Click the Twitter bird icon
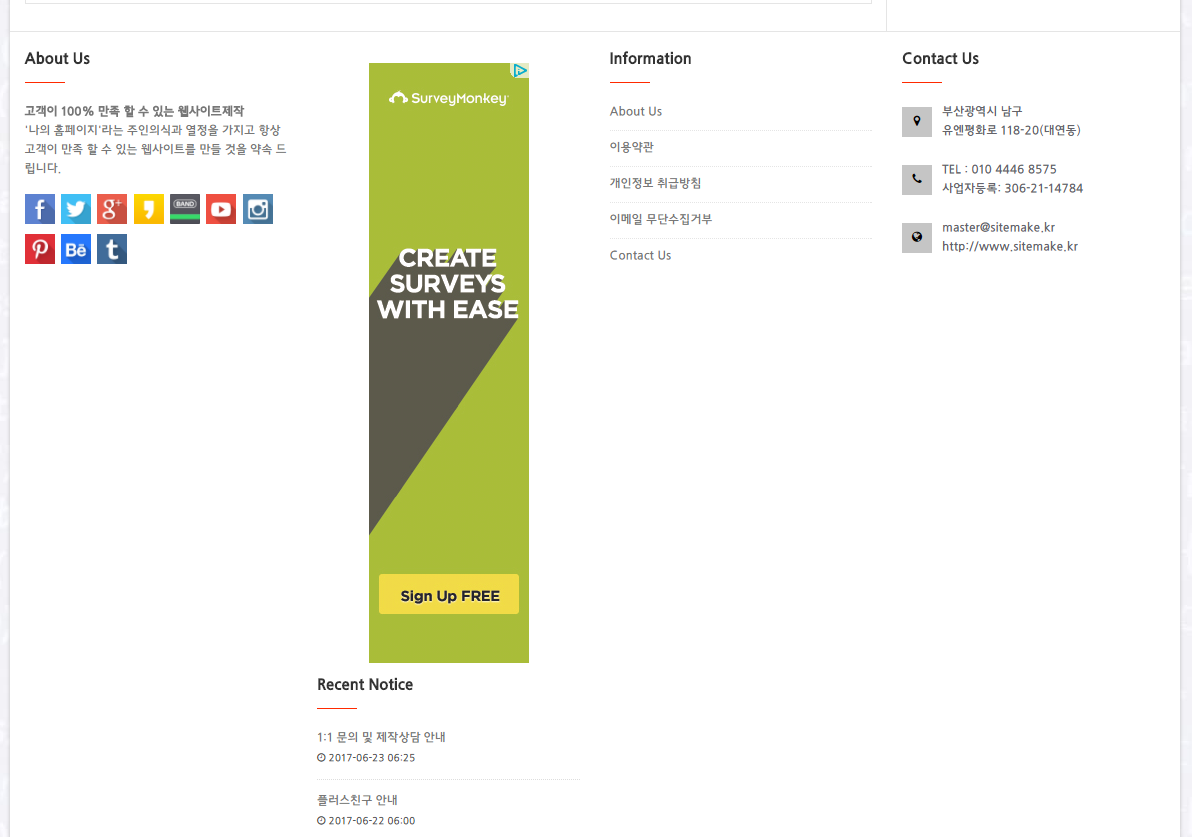Screen dimensions: 1192x837 (x=76, y=209)
